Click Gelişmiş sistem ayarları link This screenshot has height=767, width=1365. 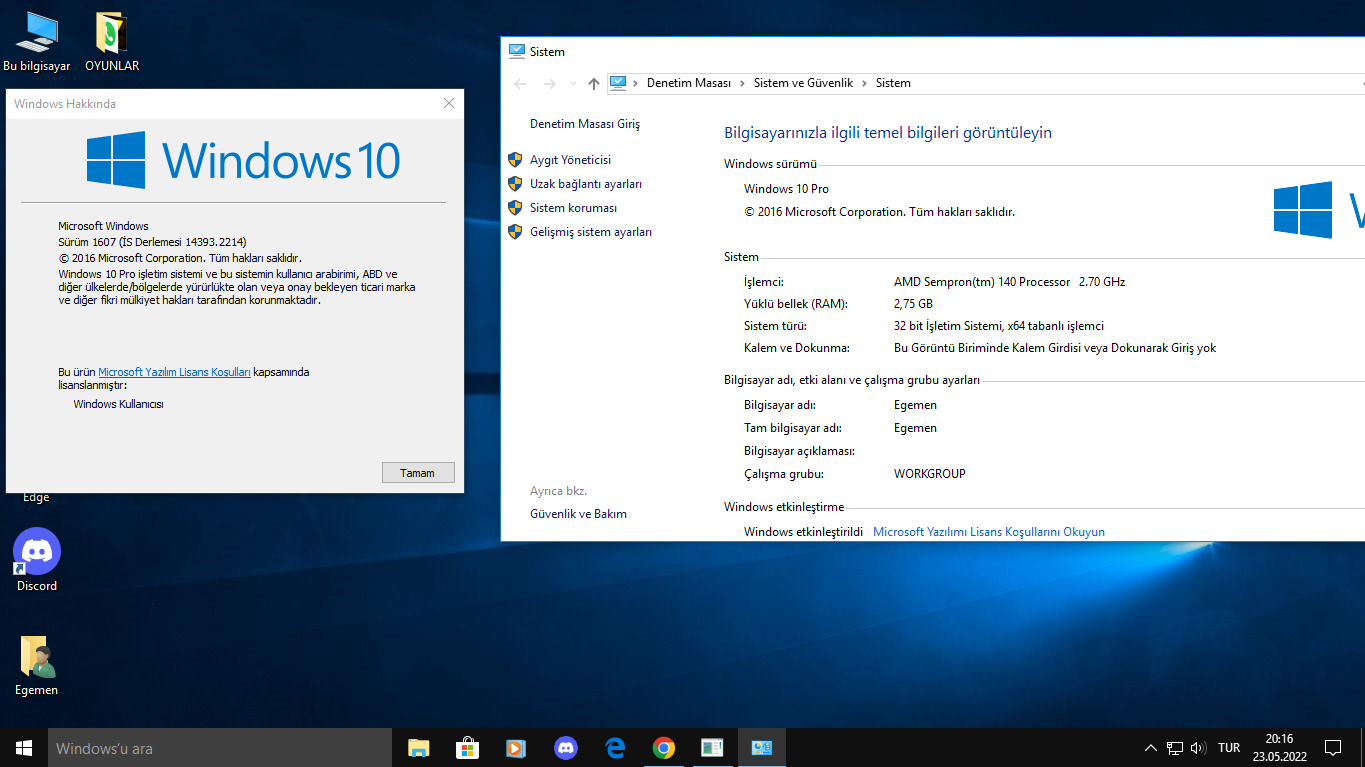(590, 232)
